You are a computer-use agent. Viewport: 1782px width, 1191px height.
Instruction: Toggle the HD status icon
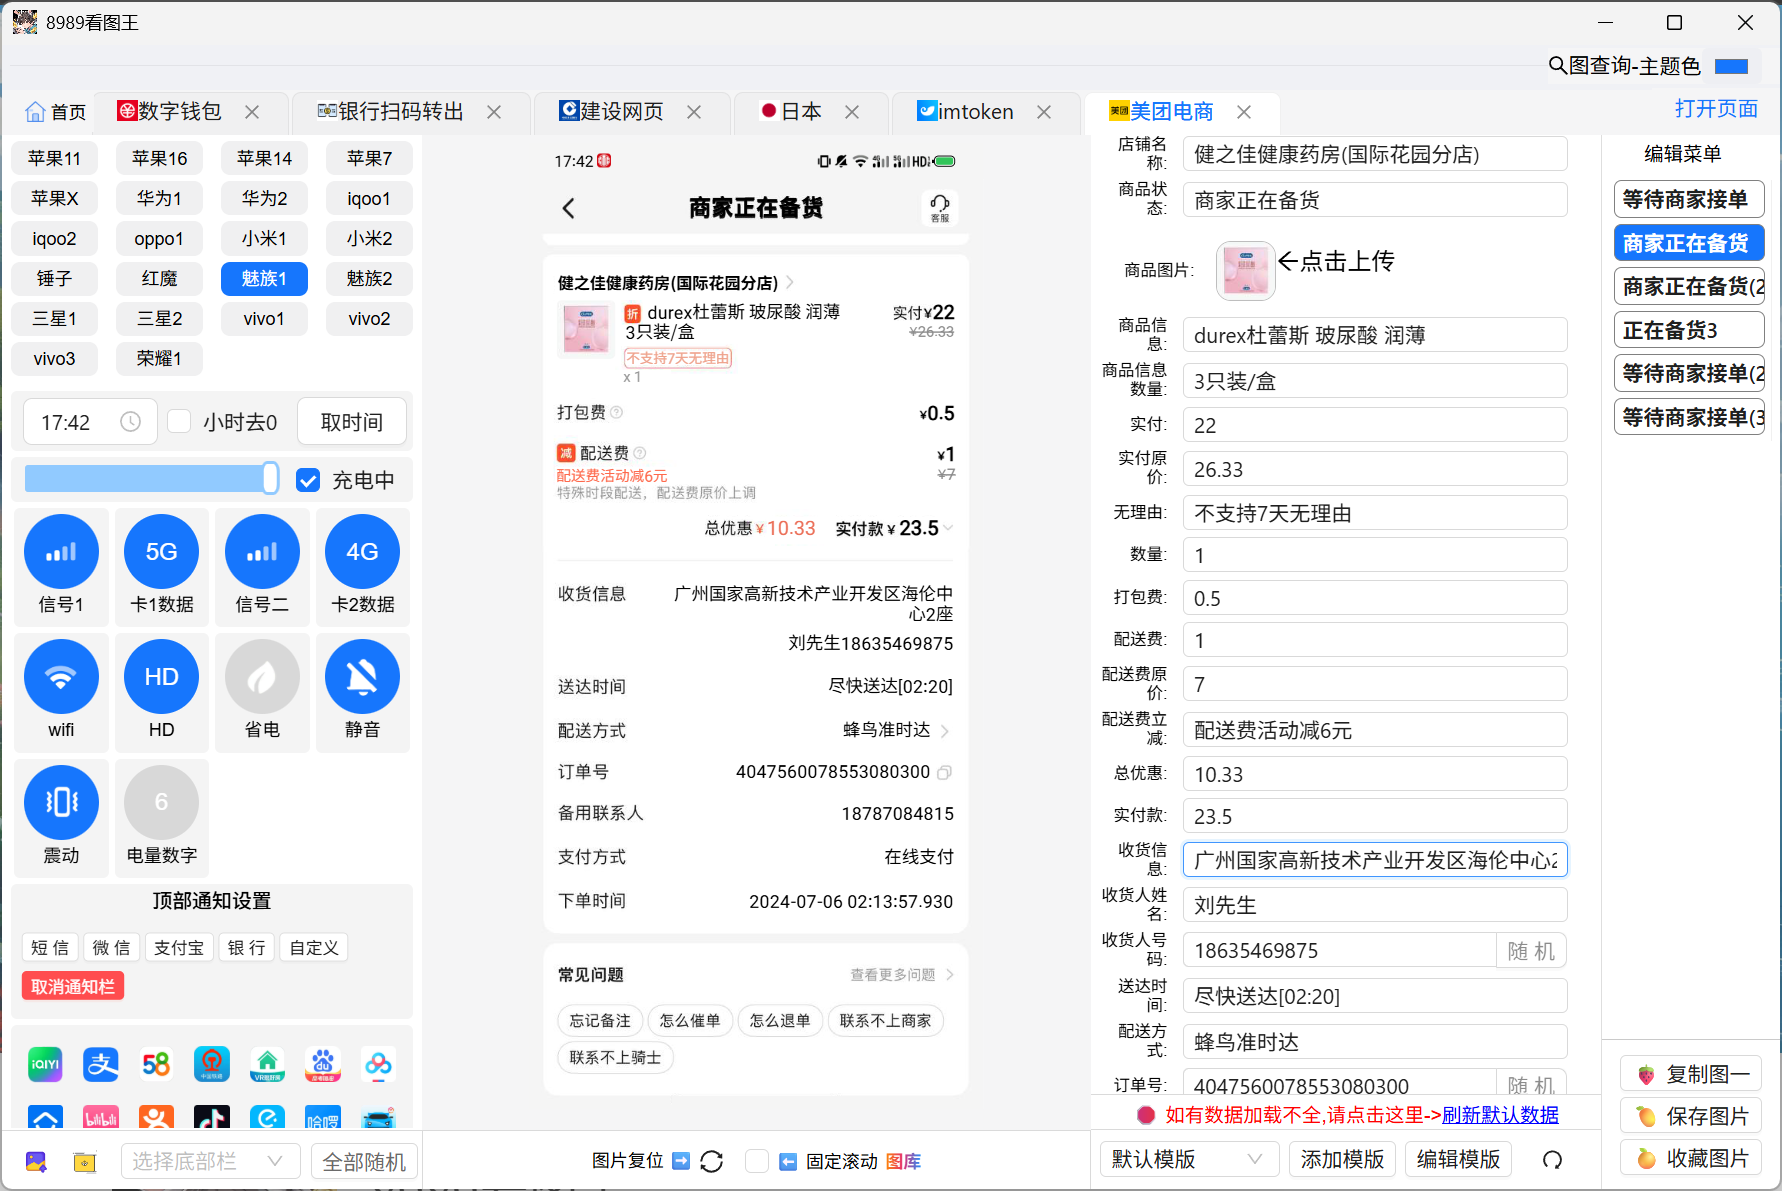click(x=161, y=677)
